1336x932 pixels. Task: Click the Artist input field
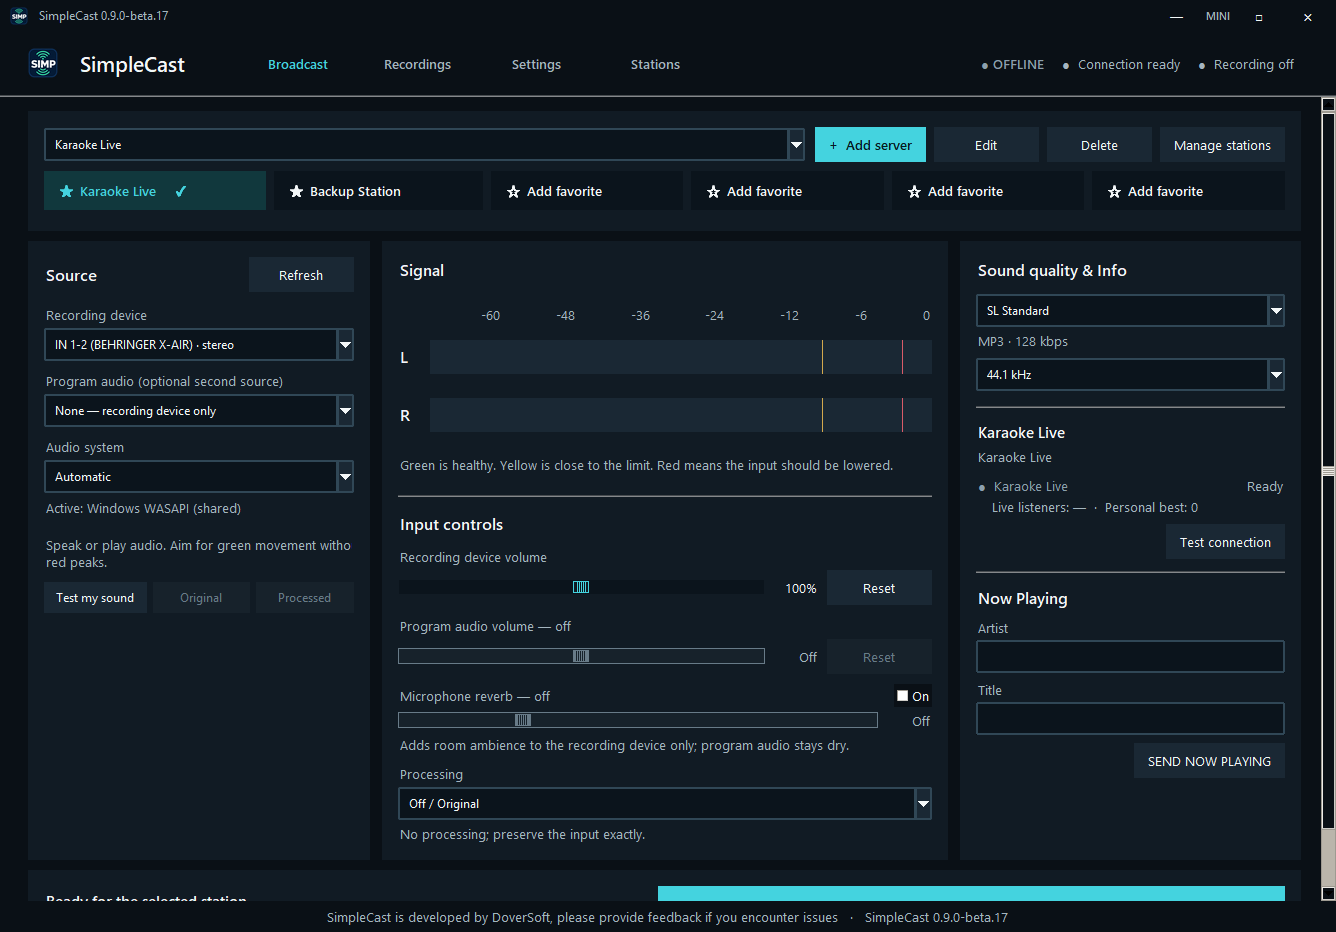[1130, 657]
